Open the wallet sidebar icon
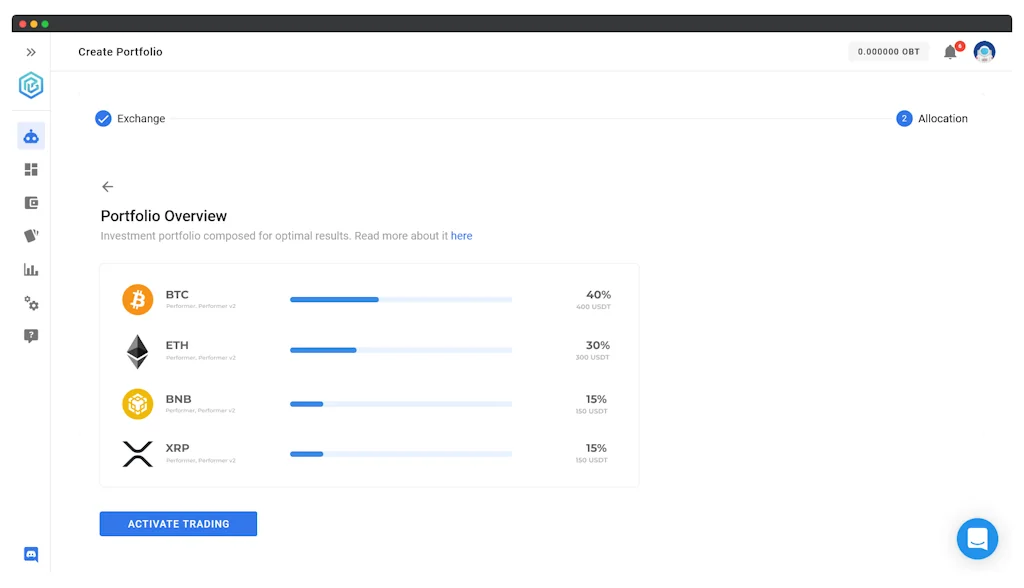This screenshot has width=1024, height=588. 31,203
